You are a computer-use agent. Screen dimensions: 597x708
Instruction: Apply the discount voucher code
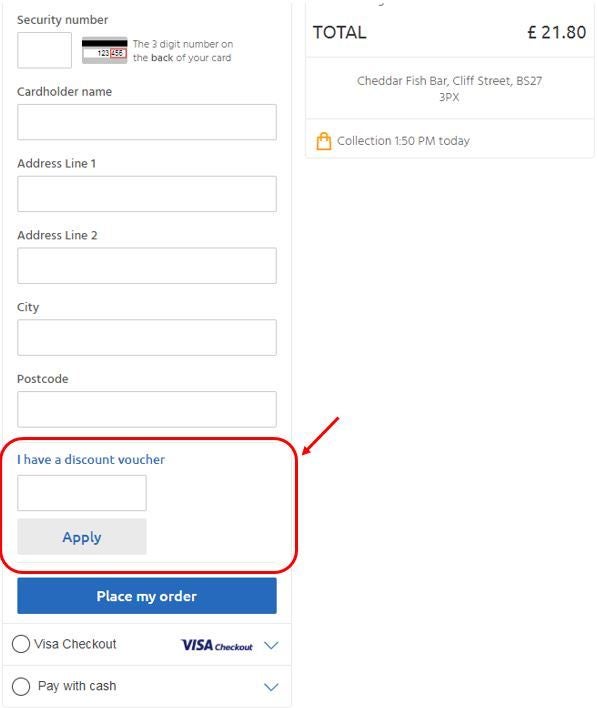pyautogui.click(x=82, y=536)
